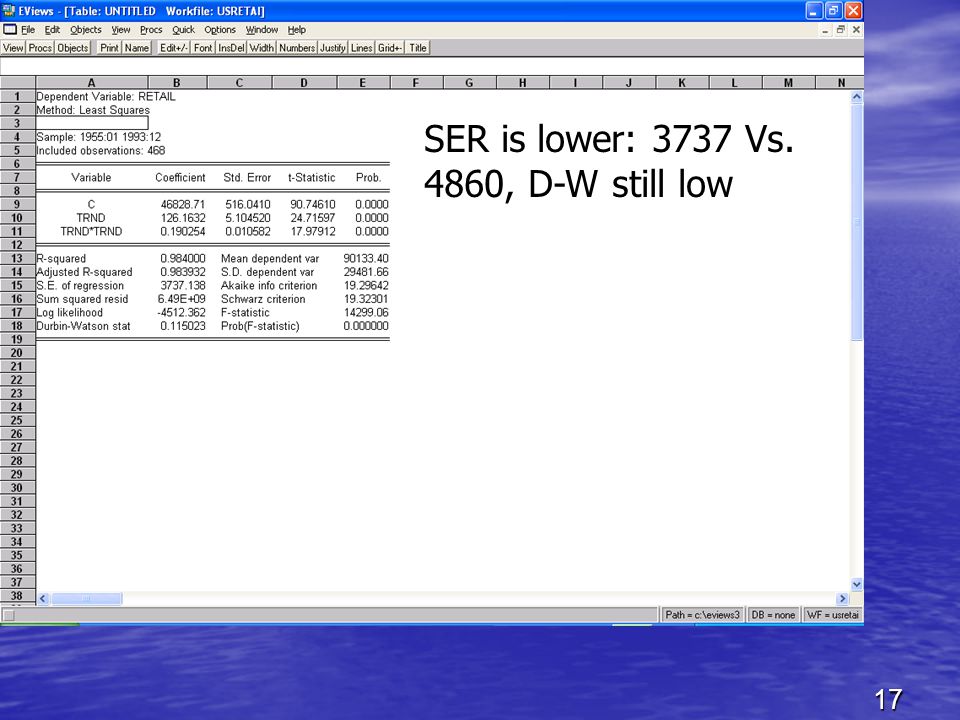Restore down the EViews application window
Viewport: 960px width, 720px height.
834,10
